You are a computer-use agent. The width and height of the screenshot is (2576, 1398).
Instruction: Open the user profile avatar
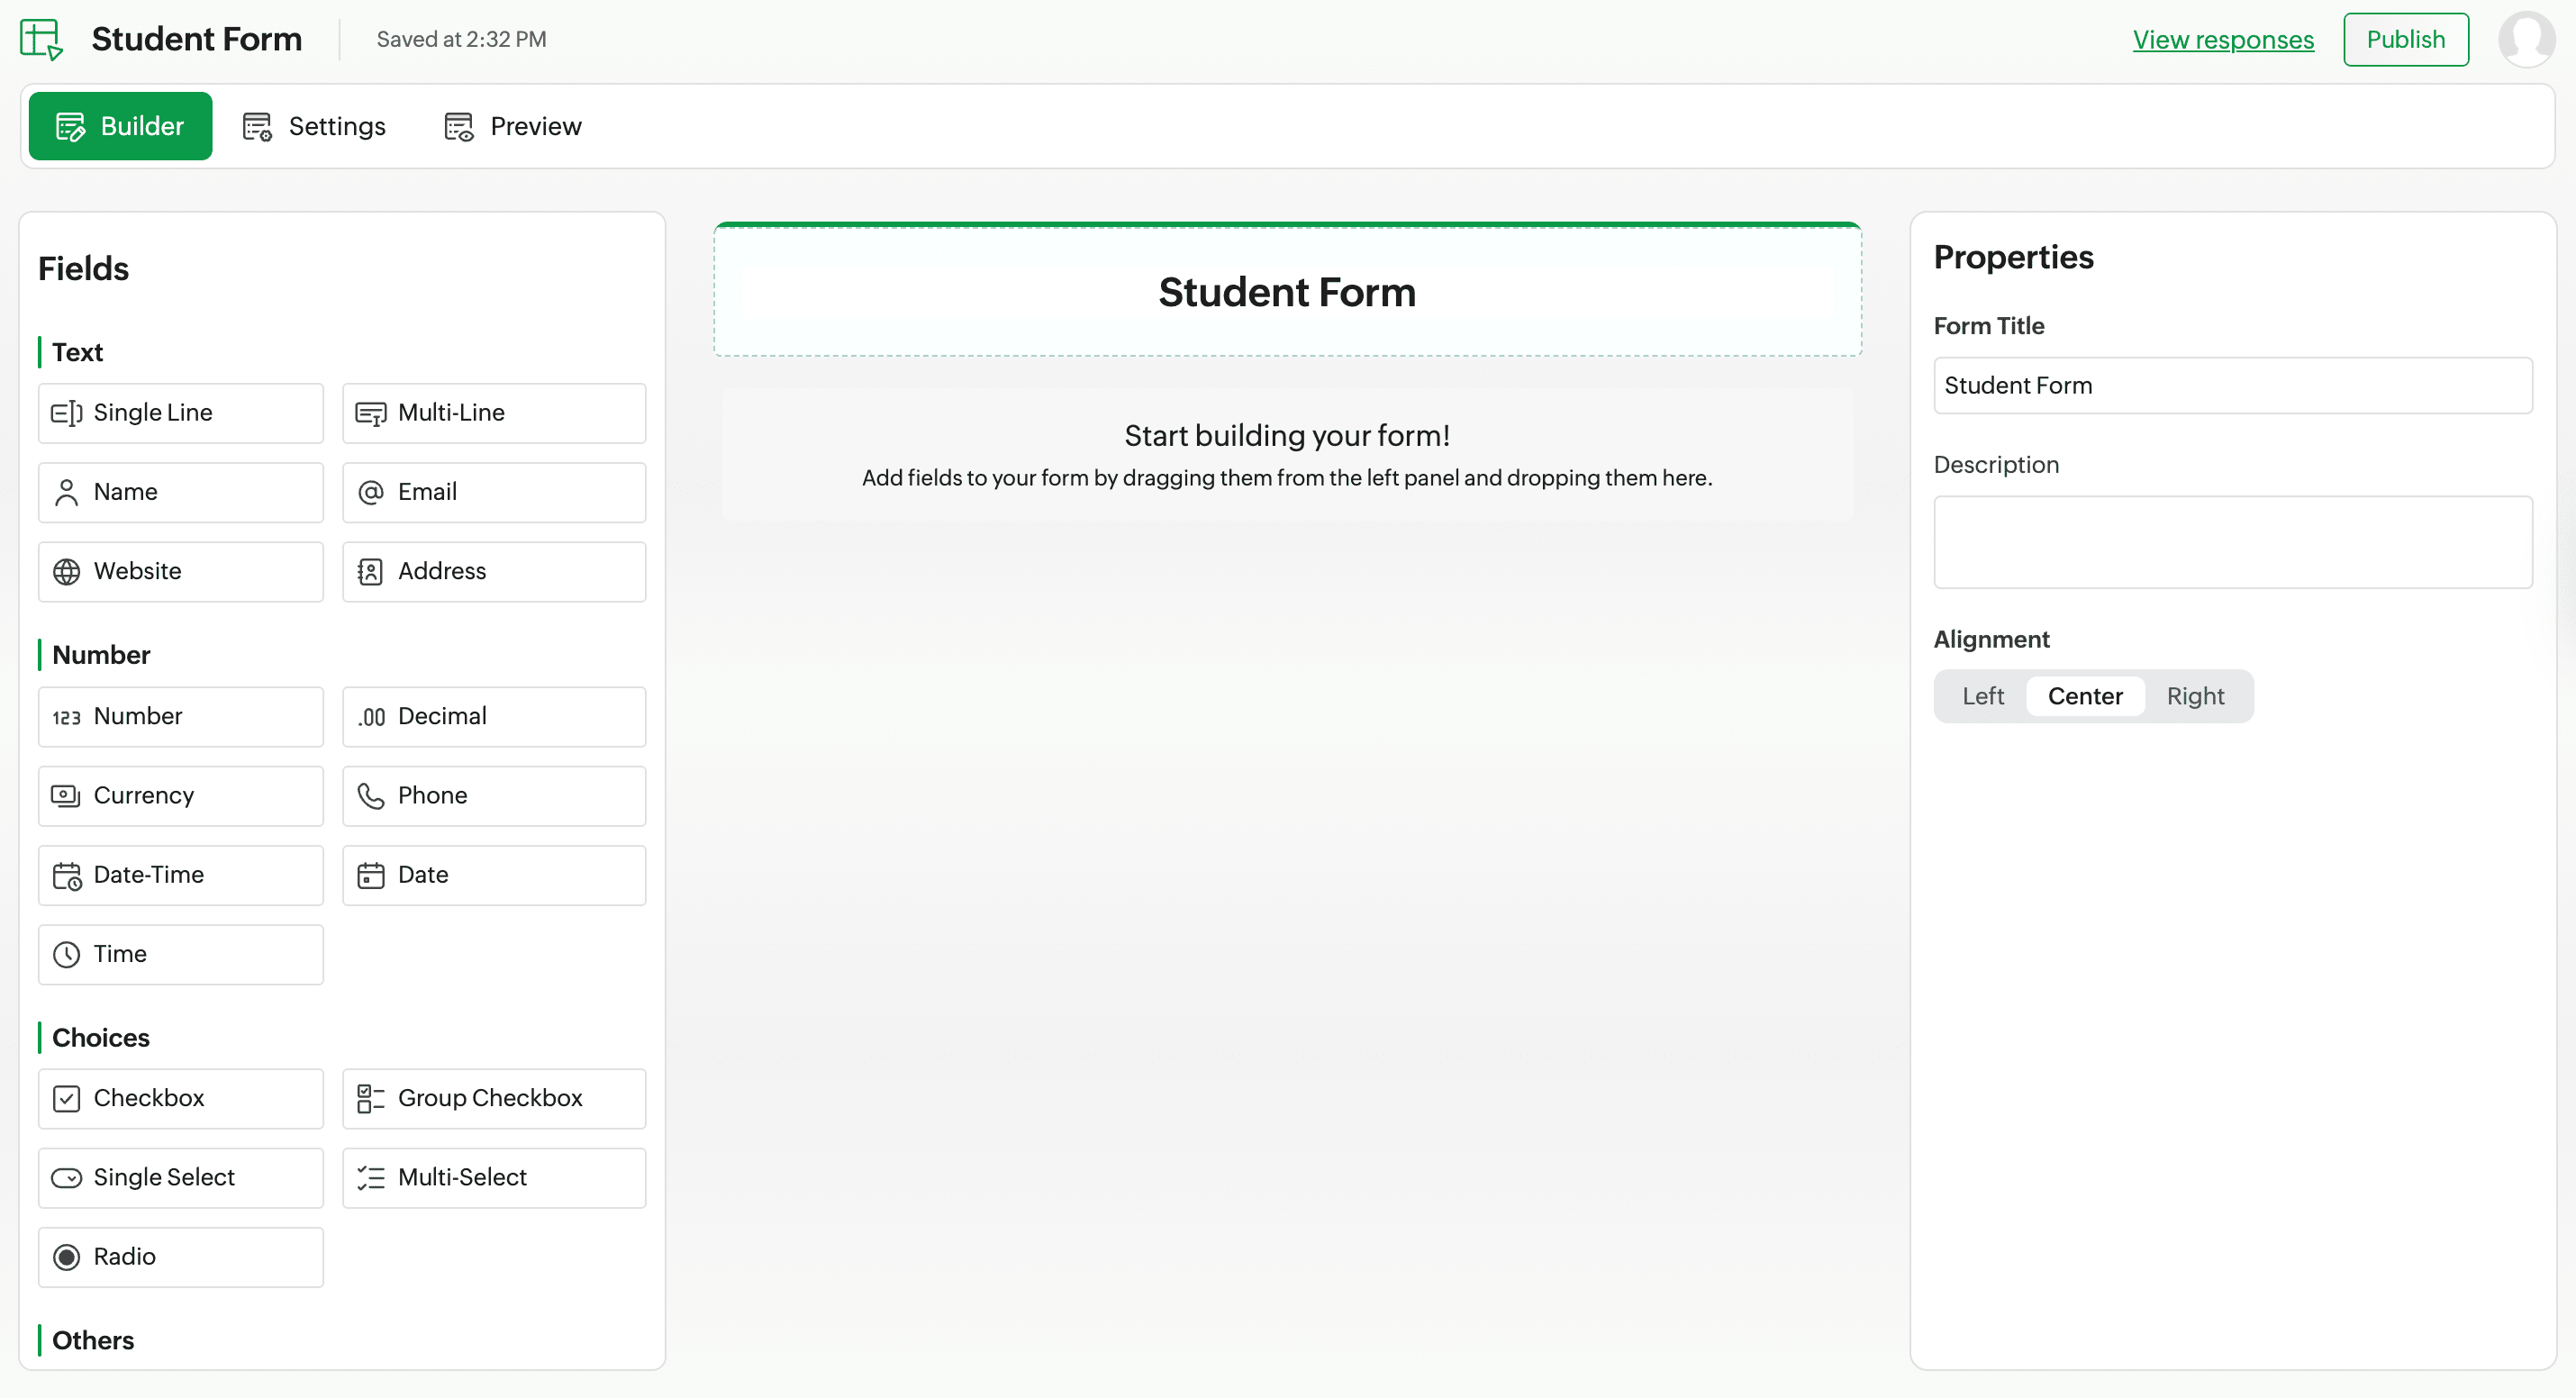(x=2526, y=39)
